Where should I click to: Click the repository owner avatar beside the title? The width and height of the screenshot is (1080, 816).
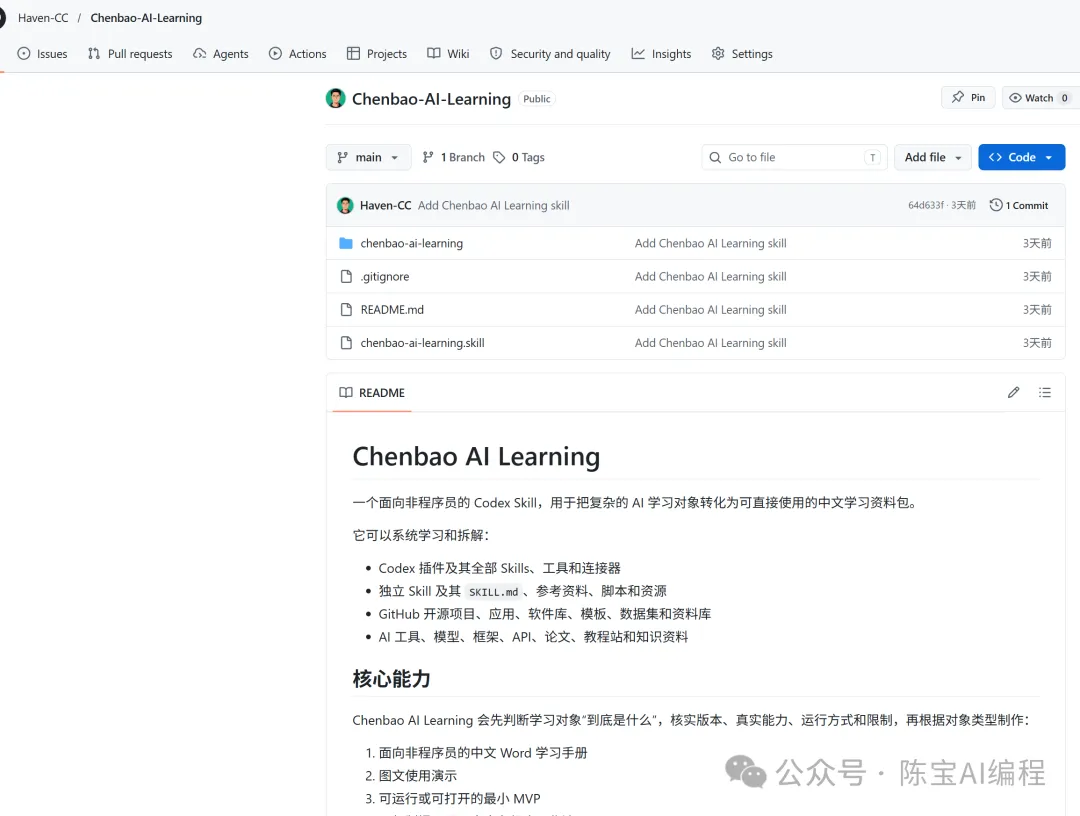(x=335, y=98)
